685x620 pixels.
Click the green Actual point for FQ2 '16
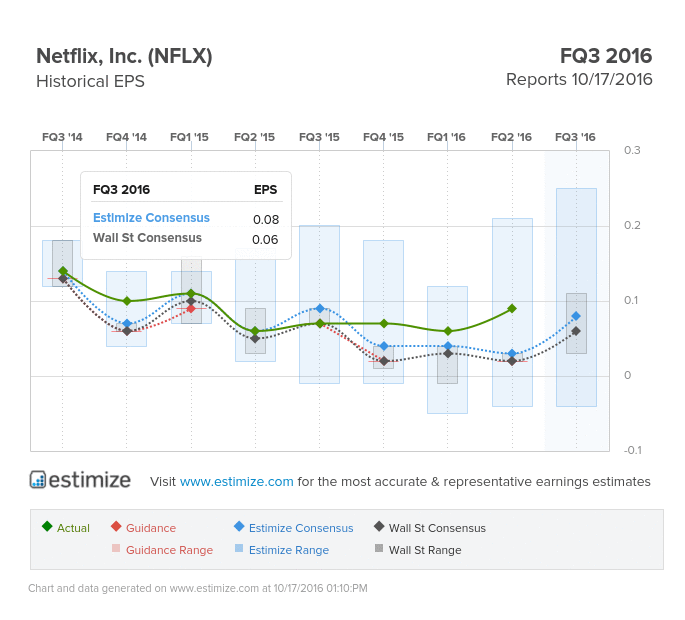pos(512,308)
